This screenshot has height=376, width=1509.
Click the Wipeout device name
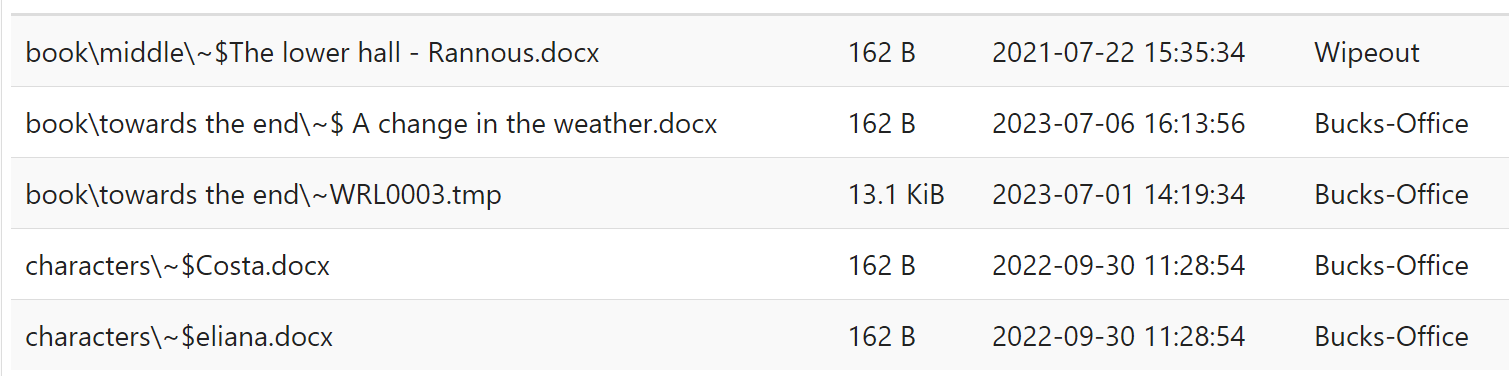click(1366, 53)
